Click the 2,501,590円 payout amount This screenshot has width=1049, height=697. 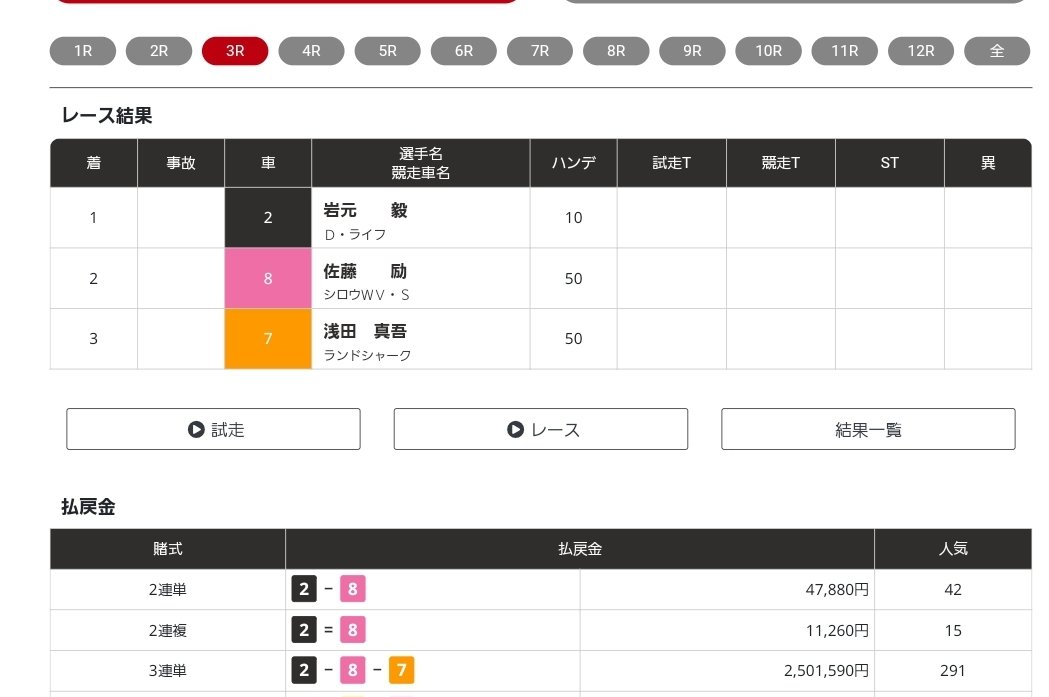click(x=826, y=670)
